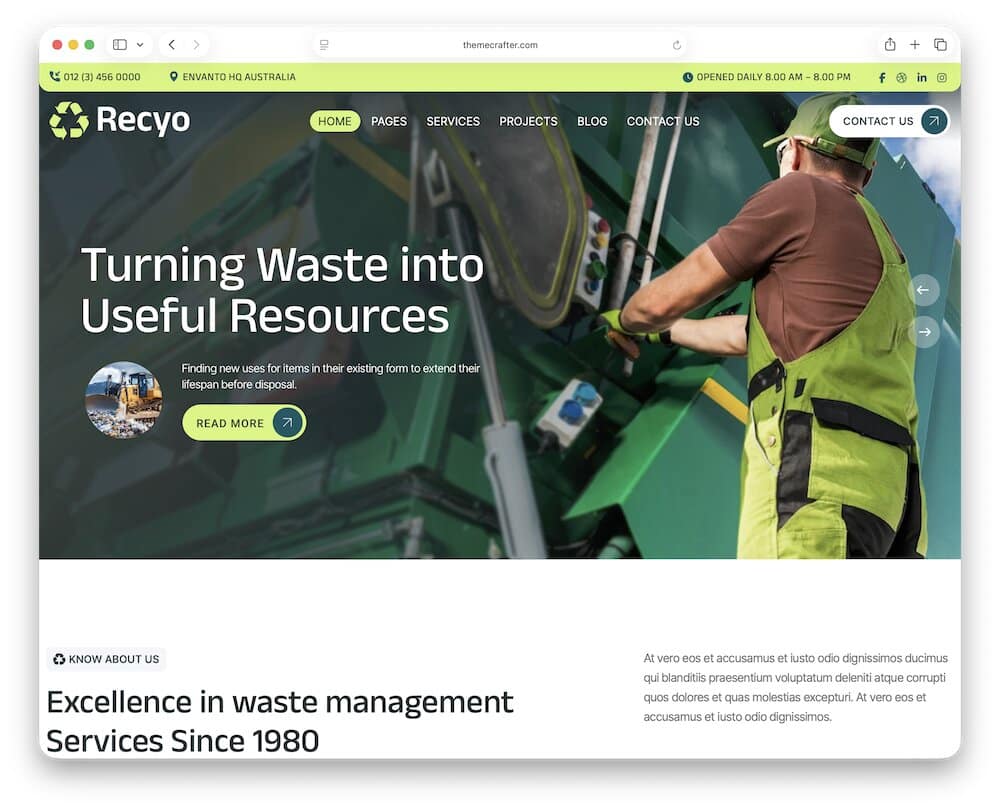Click the reader view icon in address bar
1000x810 pixels.
coord(324,45)
